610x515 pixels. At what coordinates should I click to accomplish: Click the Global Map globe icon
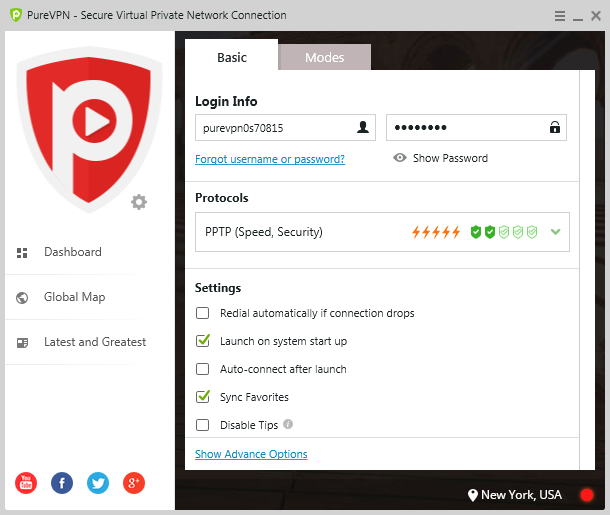22,298
